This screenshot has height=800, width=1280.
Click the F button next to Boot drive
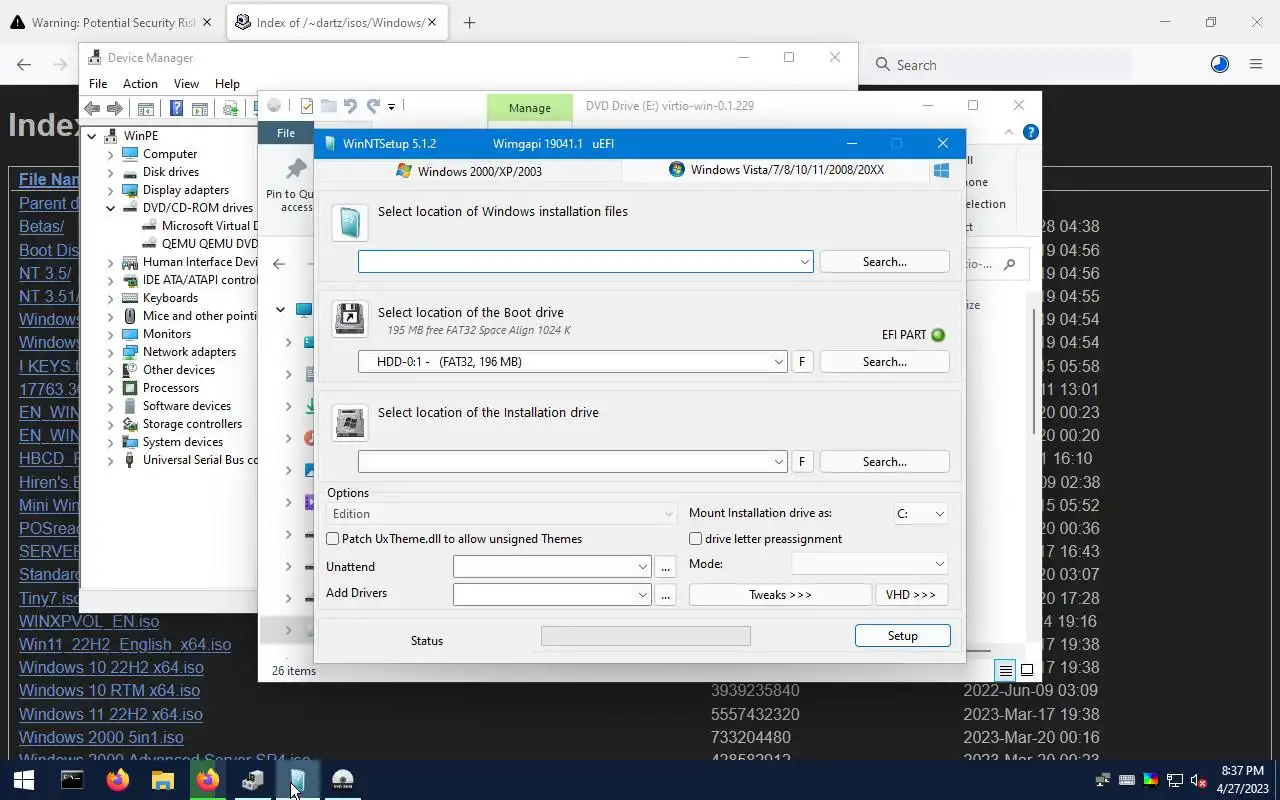pyautogui.click(x=801, y=362)
